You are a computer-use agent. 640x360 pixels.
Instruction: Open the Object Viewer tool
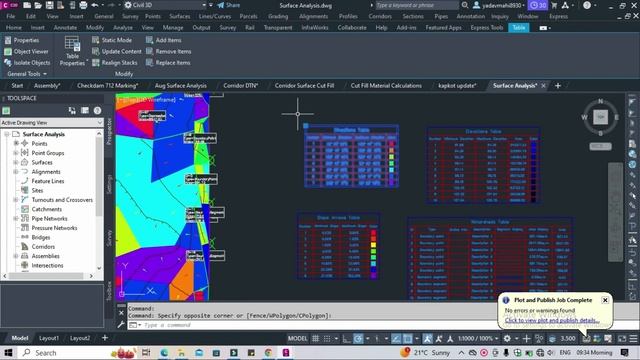tap(27, 51)
